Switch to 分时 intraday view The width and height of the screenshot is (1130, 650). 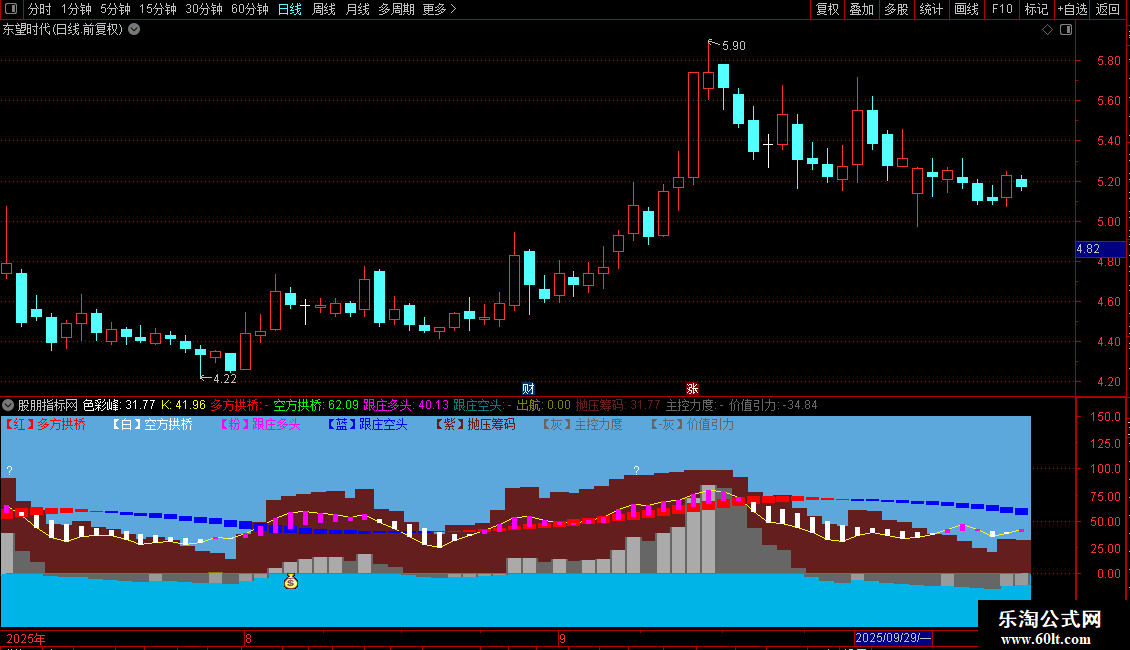pyautogui.click(x=40, y=9)
